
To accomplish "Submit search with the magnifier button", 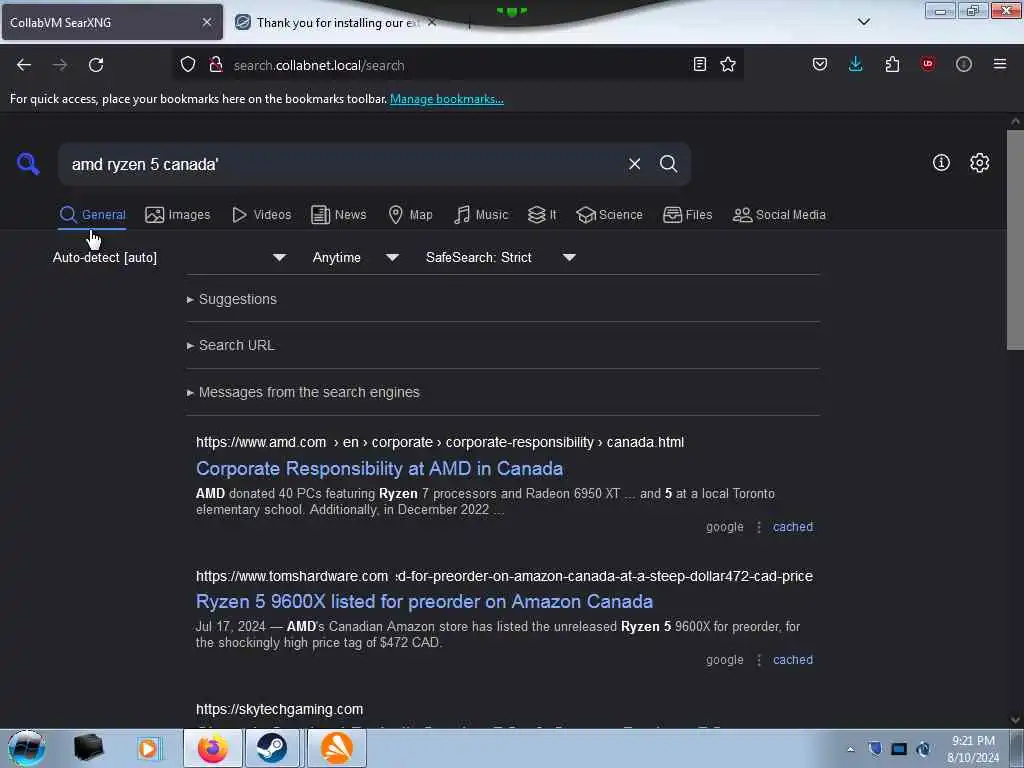I will (668, 164).
